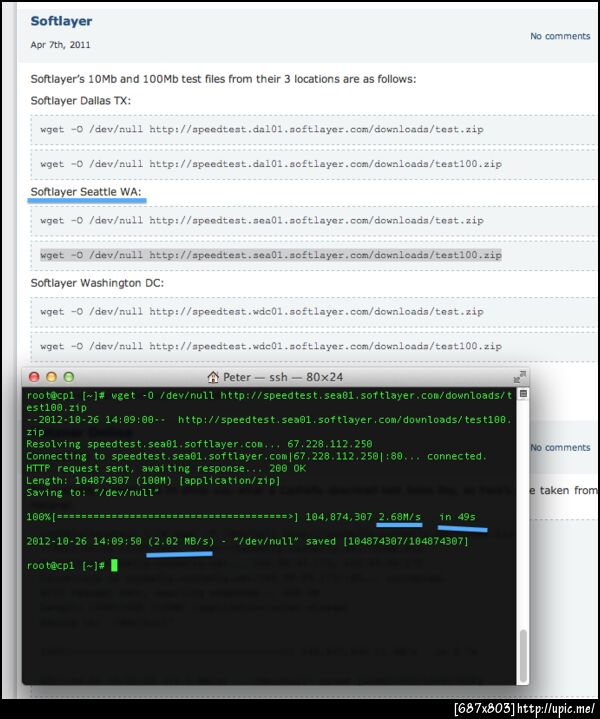The height and width of the screenshot is (719, 600).
Task: Click the Washington wdc01 test100.zip wget command
Action: click(x=271, y=346)
